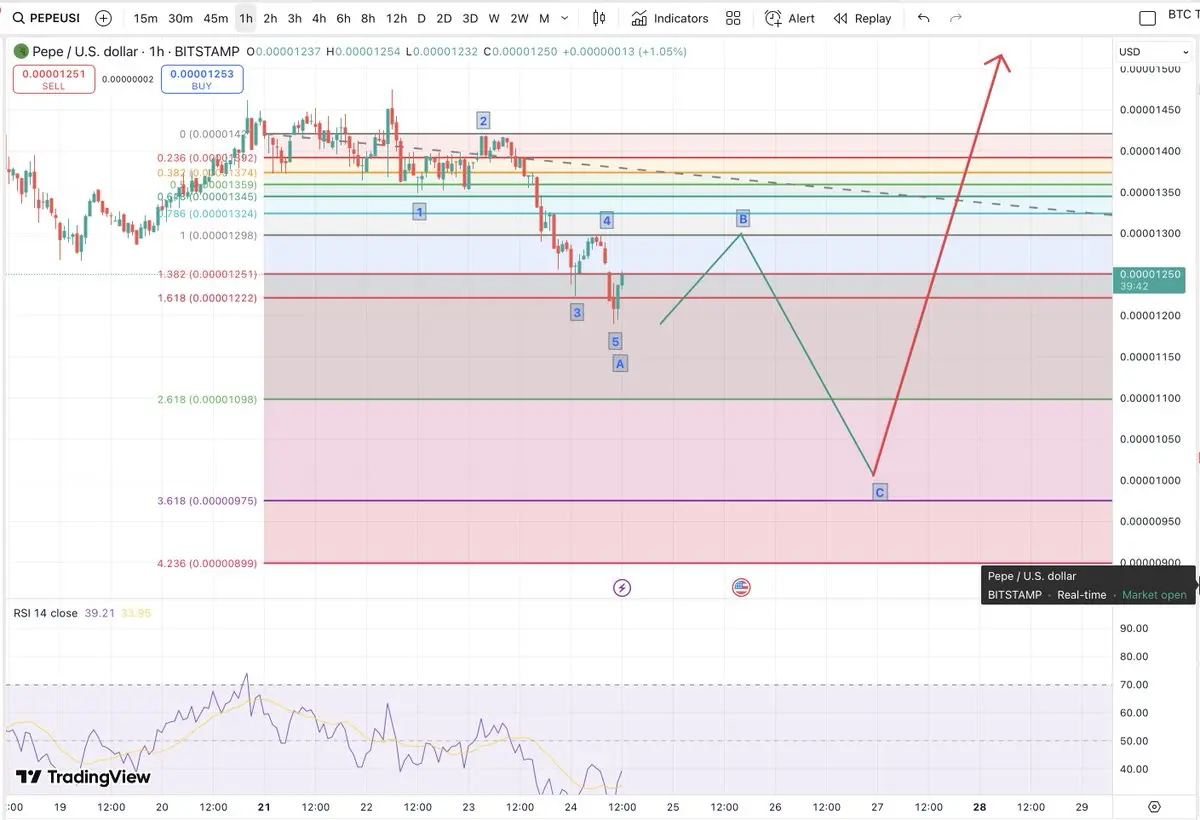Click the Real-time data status text

(1082, 595)
